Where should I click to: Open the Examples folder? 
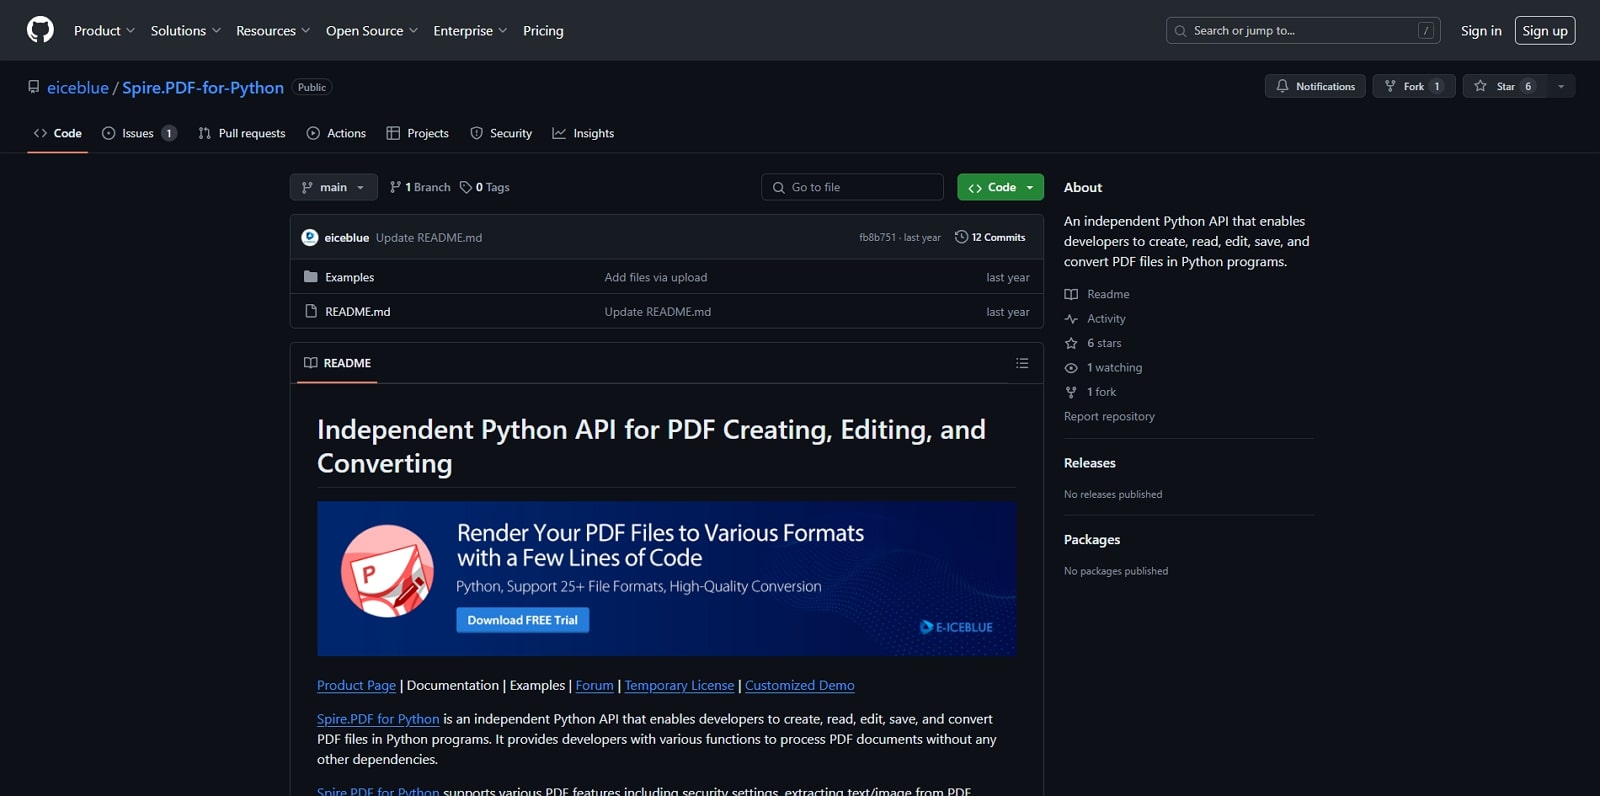pyautogui.click(x=350, y=277)
